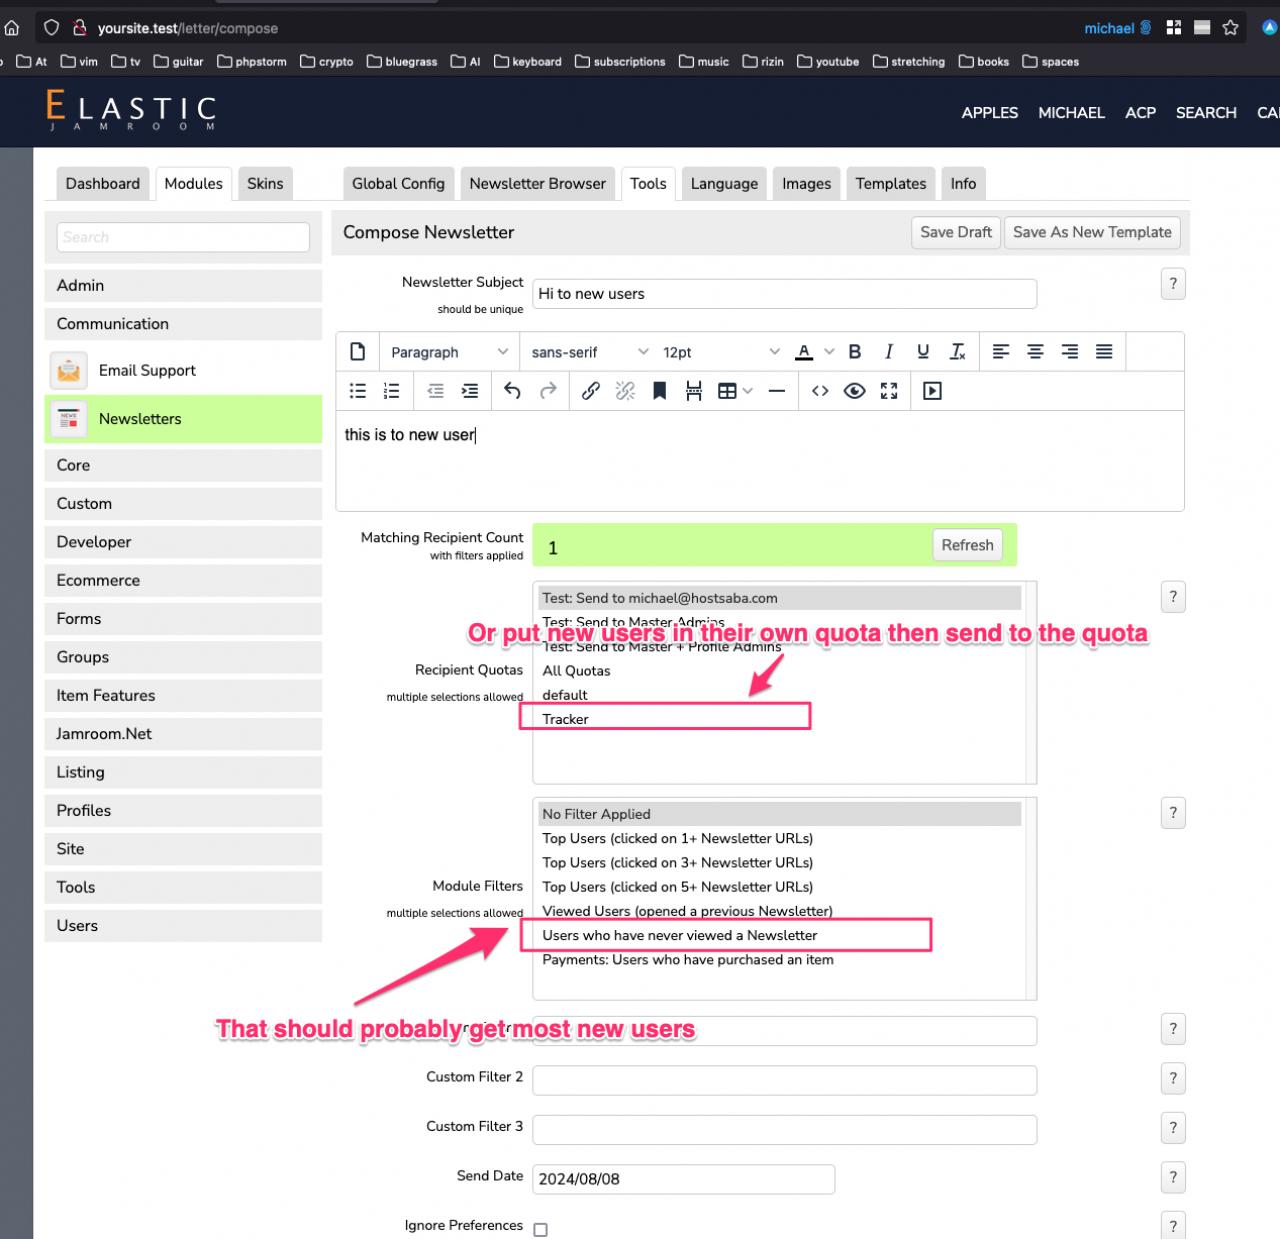Undo the last edit
The image size is (1280, 1239).
512,391
